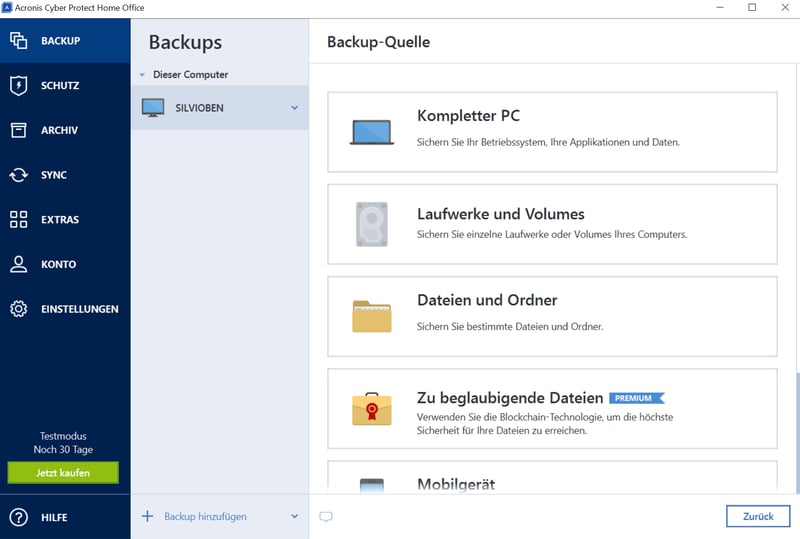800x539 pixels.
Task: Click the vertical scrollbar in source list
Action: point(796,430)
